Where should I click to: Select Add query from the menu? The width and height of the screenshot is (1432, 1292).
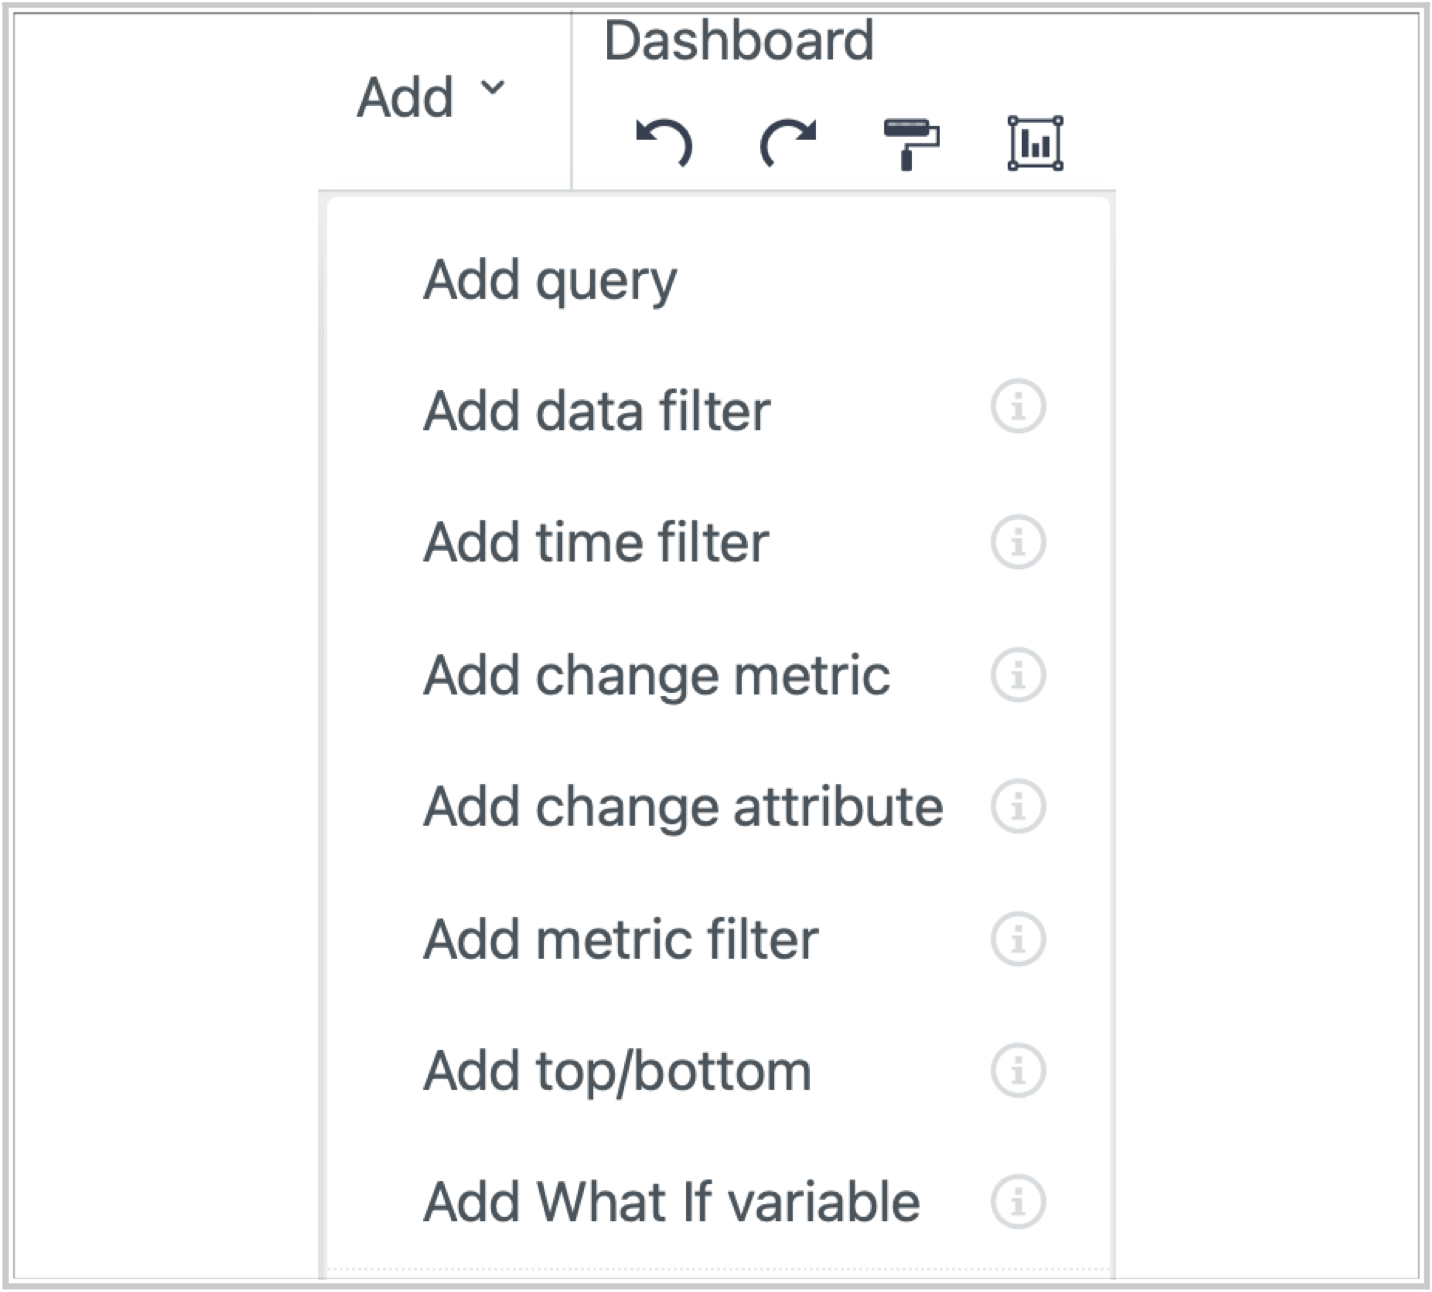pos(550,280)
